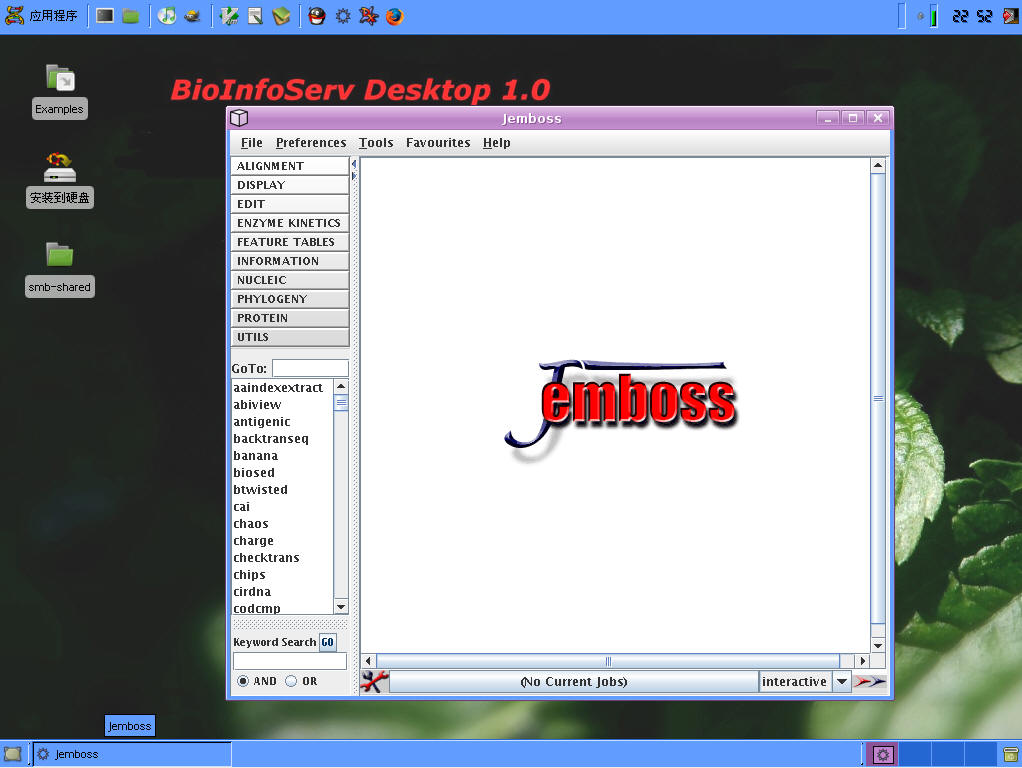Screen dimensions: 1022x768
Task: Click main pane scroll right arrow
Action: click(863, 661)
